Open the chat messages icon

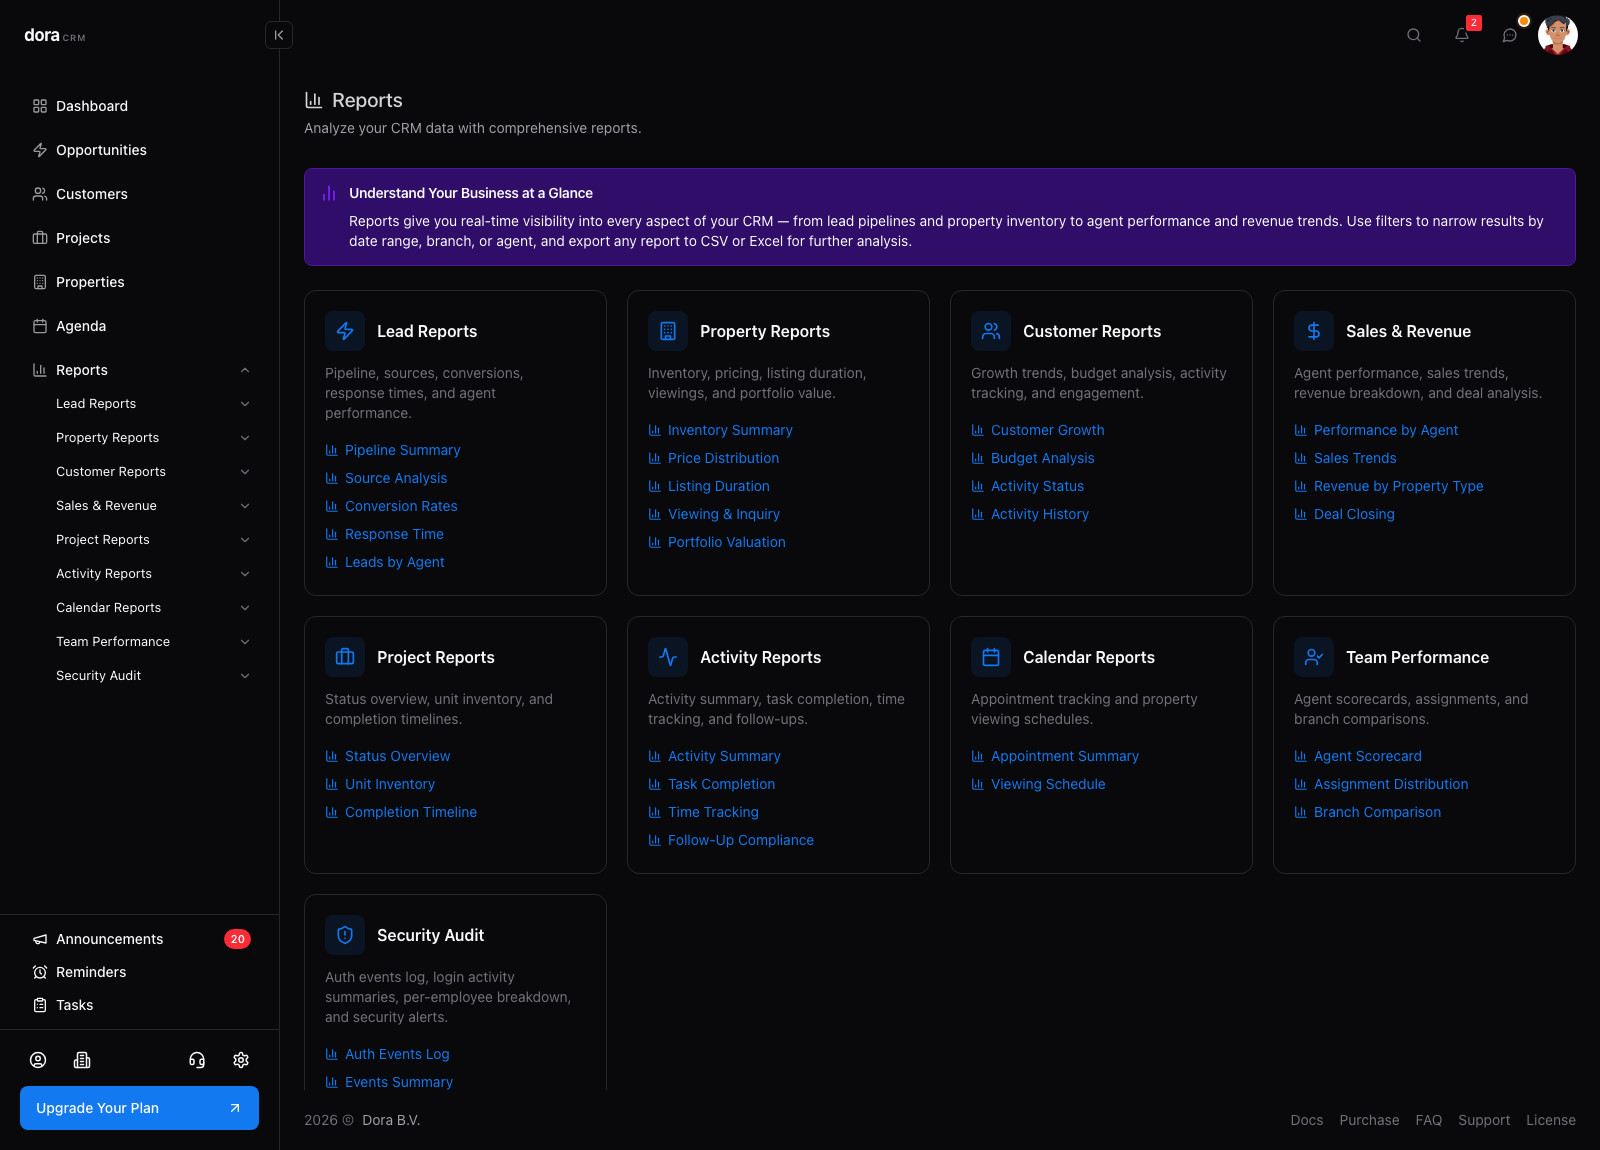pos(1510,35)
